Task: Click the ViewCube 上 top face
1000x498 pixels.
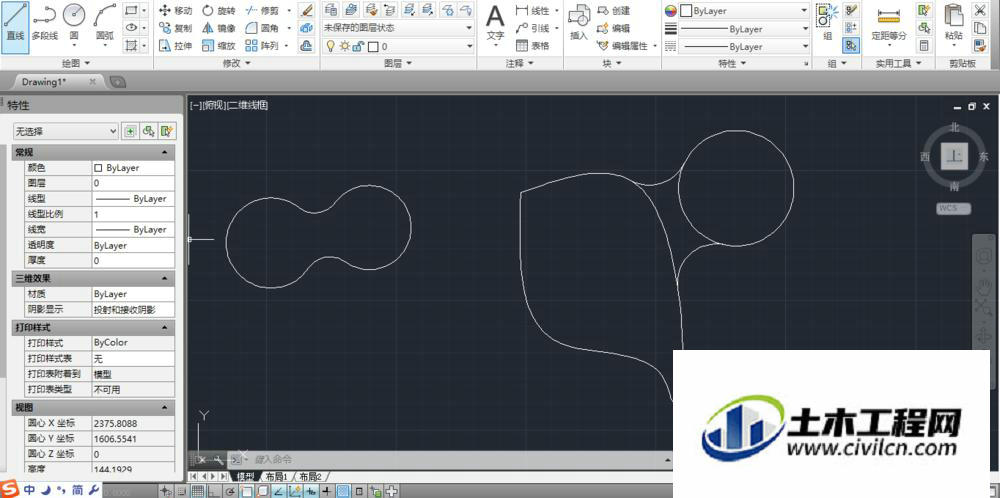Action: click(x=954, y=156)
